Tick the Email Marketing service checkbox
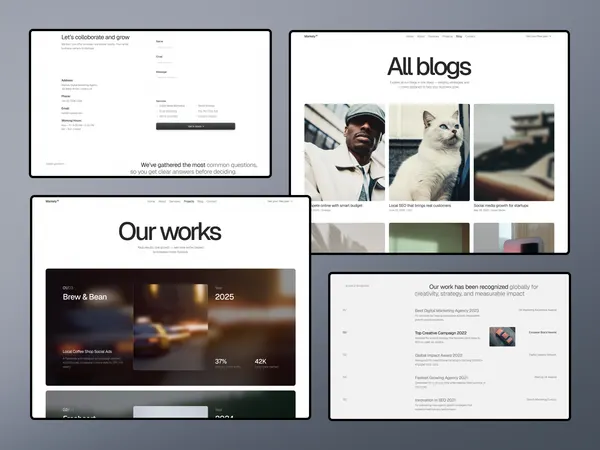Image resolution: width=600 pixels, height=450 pixels. [x=157, y=111]
